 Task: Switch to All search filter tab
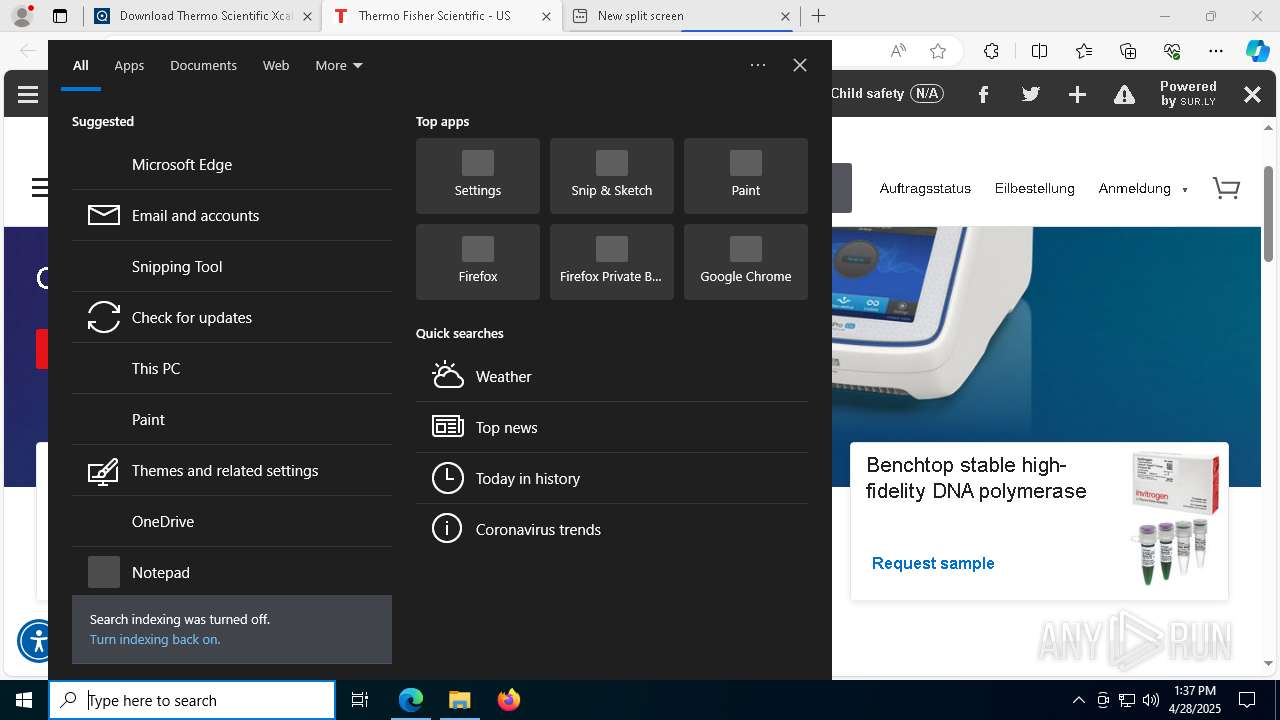[x=81, y=65]
